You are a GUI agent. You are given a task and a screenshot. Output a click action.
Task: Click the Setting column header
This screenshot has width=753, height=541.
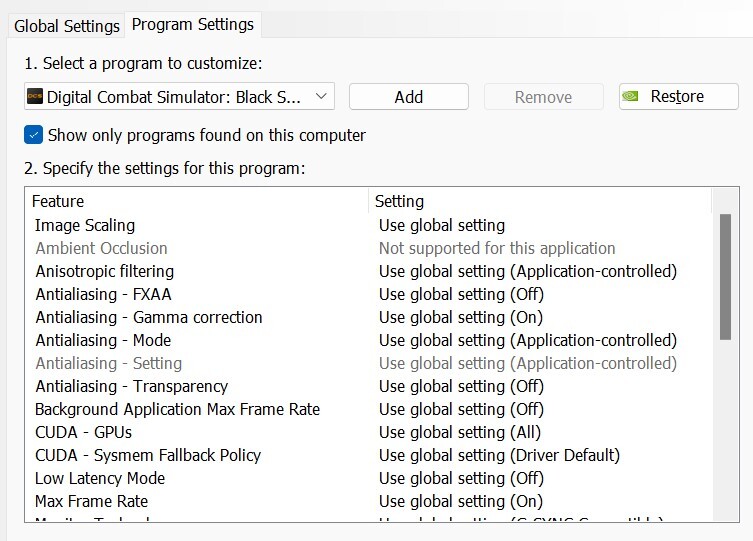click(540, 201)
